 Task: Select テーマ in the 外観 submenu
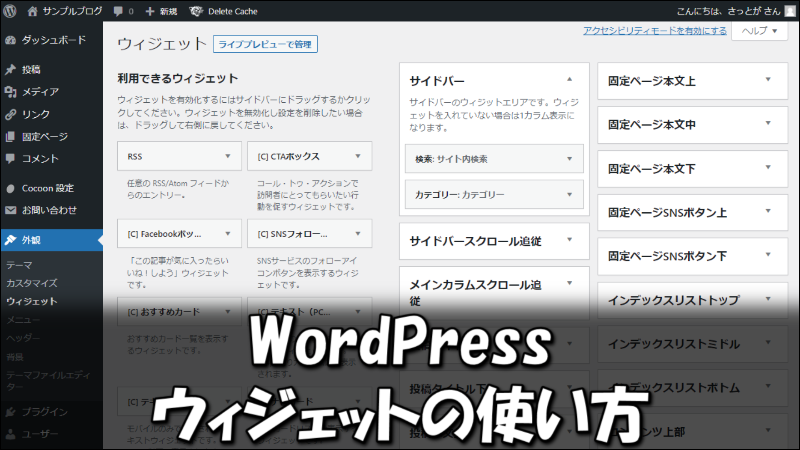coord(18,266)
